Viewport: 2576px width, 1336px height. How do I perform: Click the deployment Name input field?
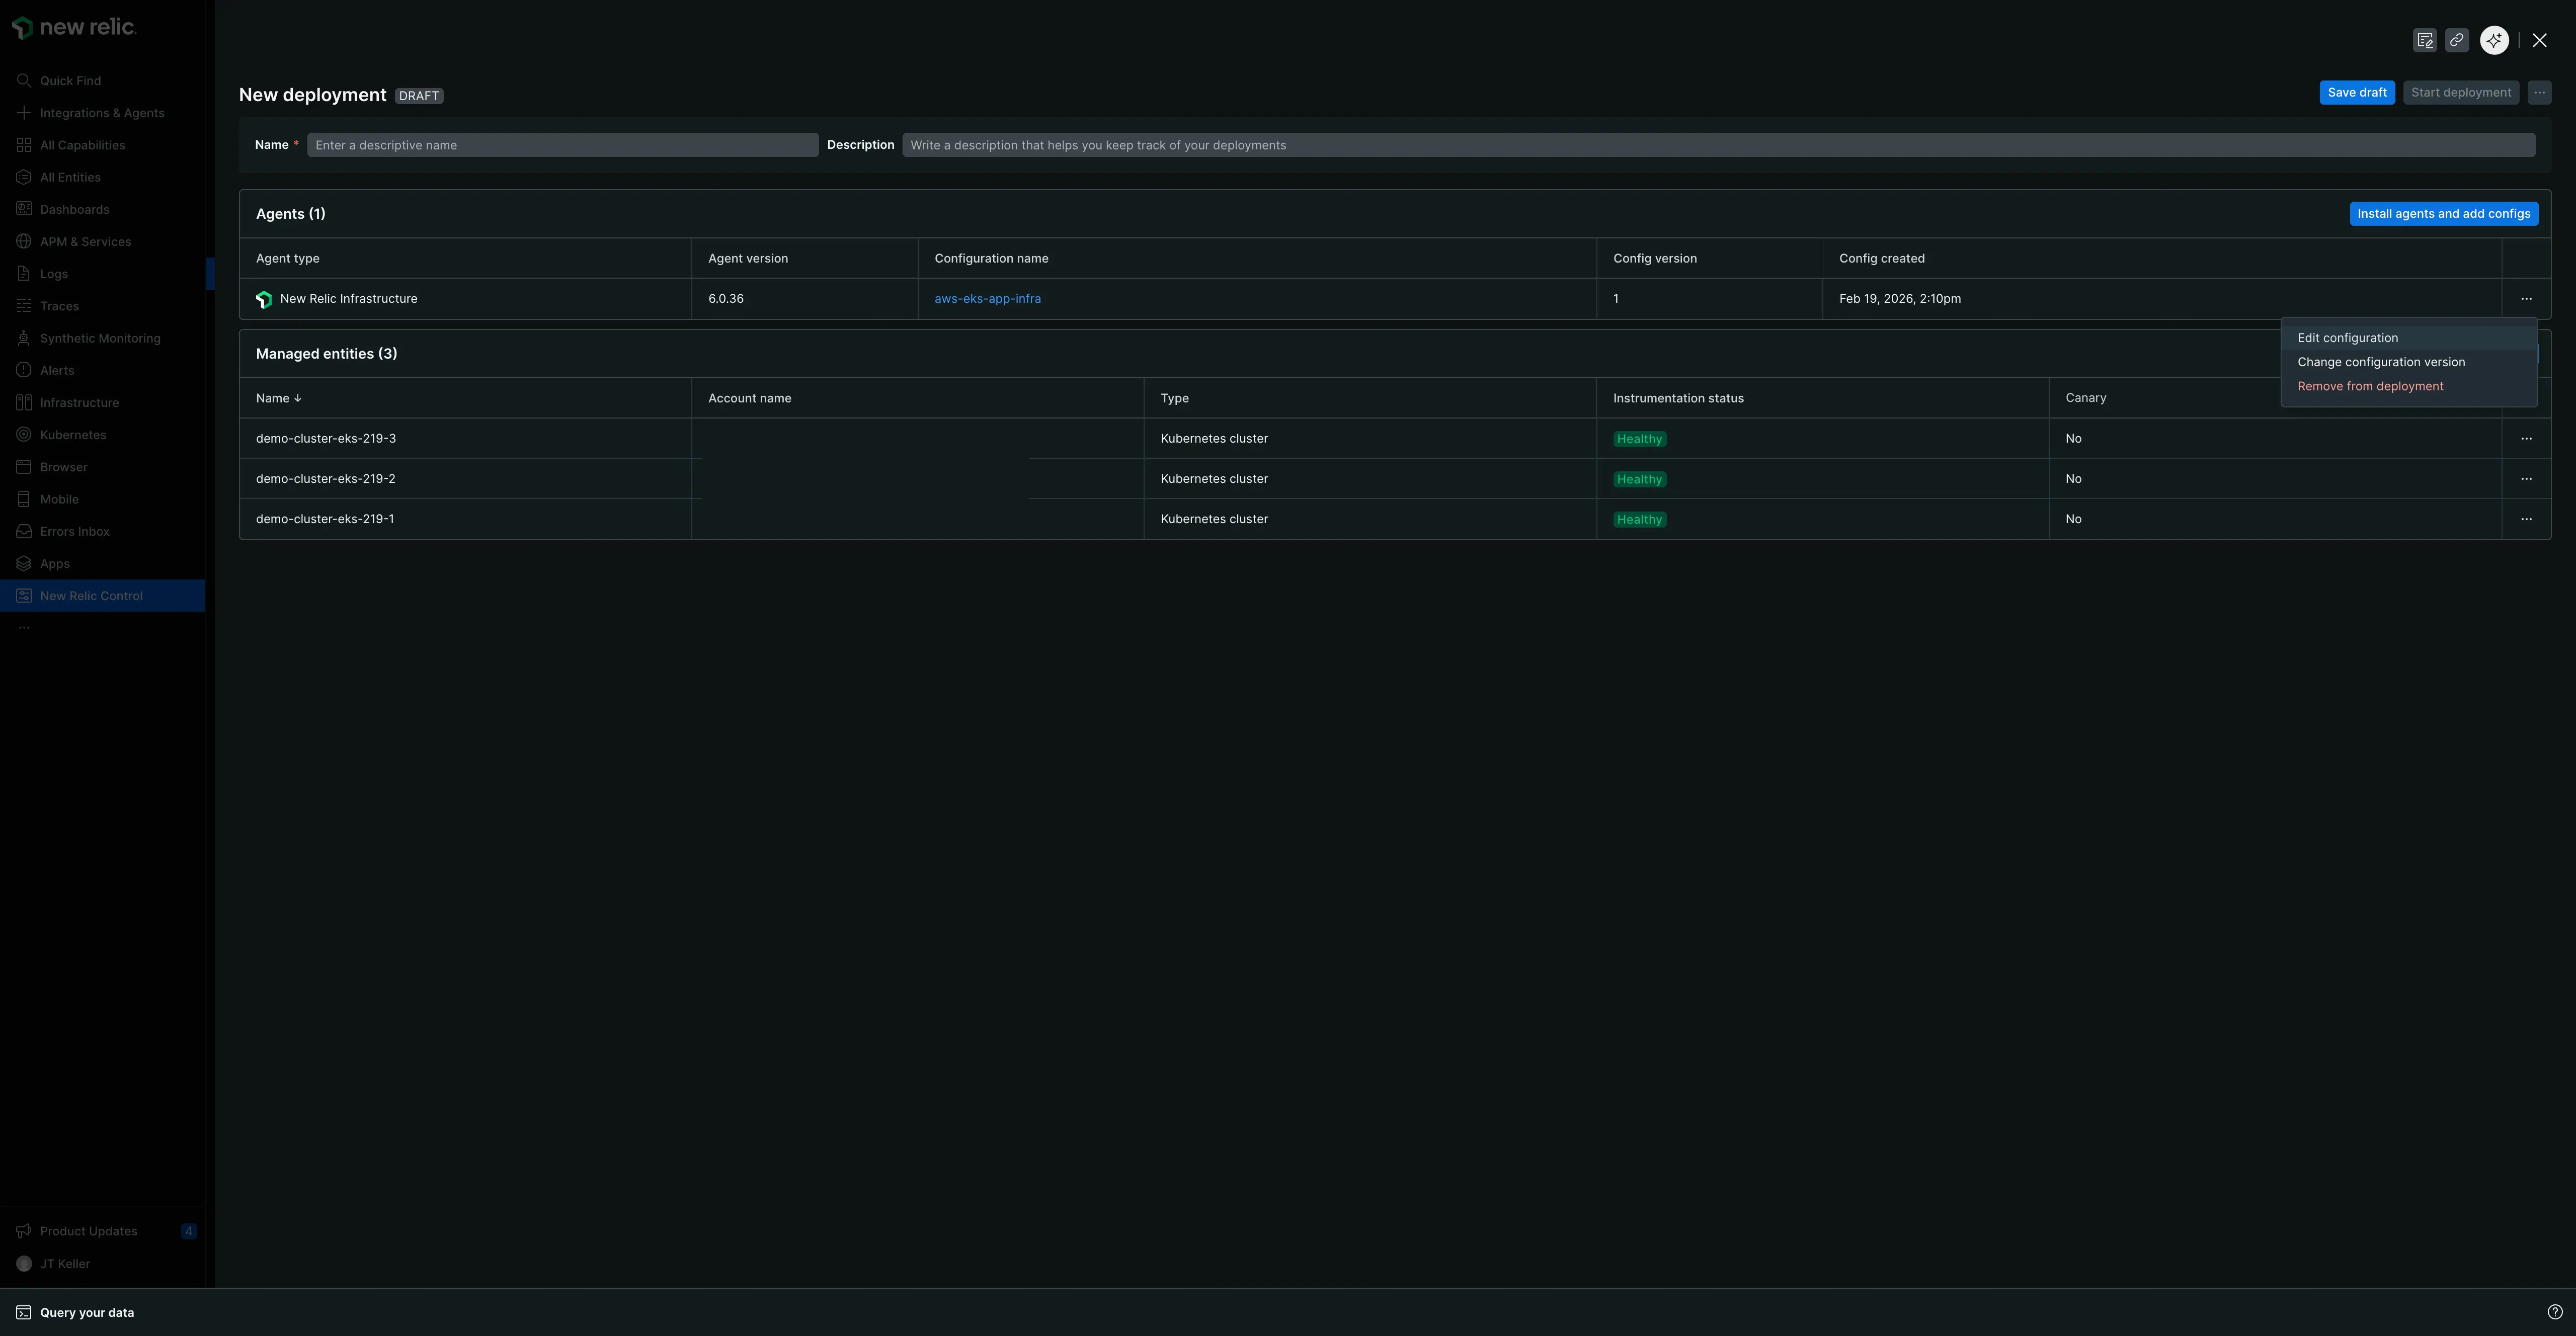(562, 144)
